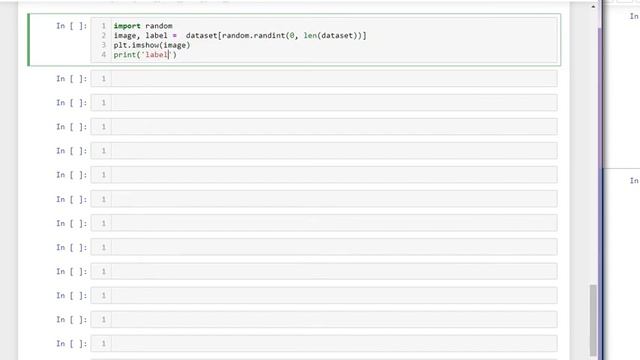Click the print('label') line
The height and width of the screenshot is (360, 640).
click(x=145, y=55)
